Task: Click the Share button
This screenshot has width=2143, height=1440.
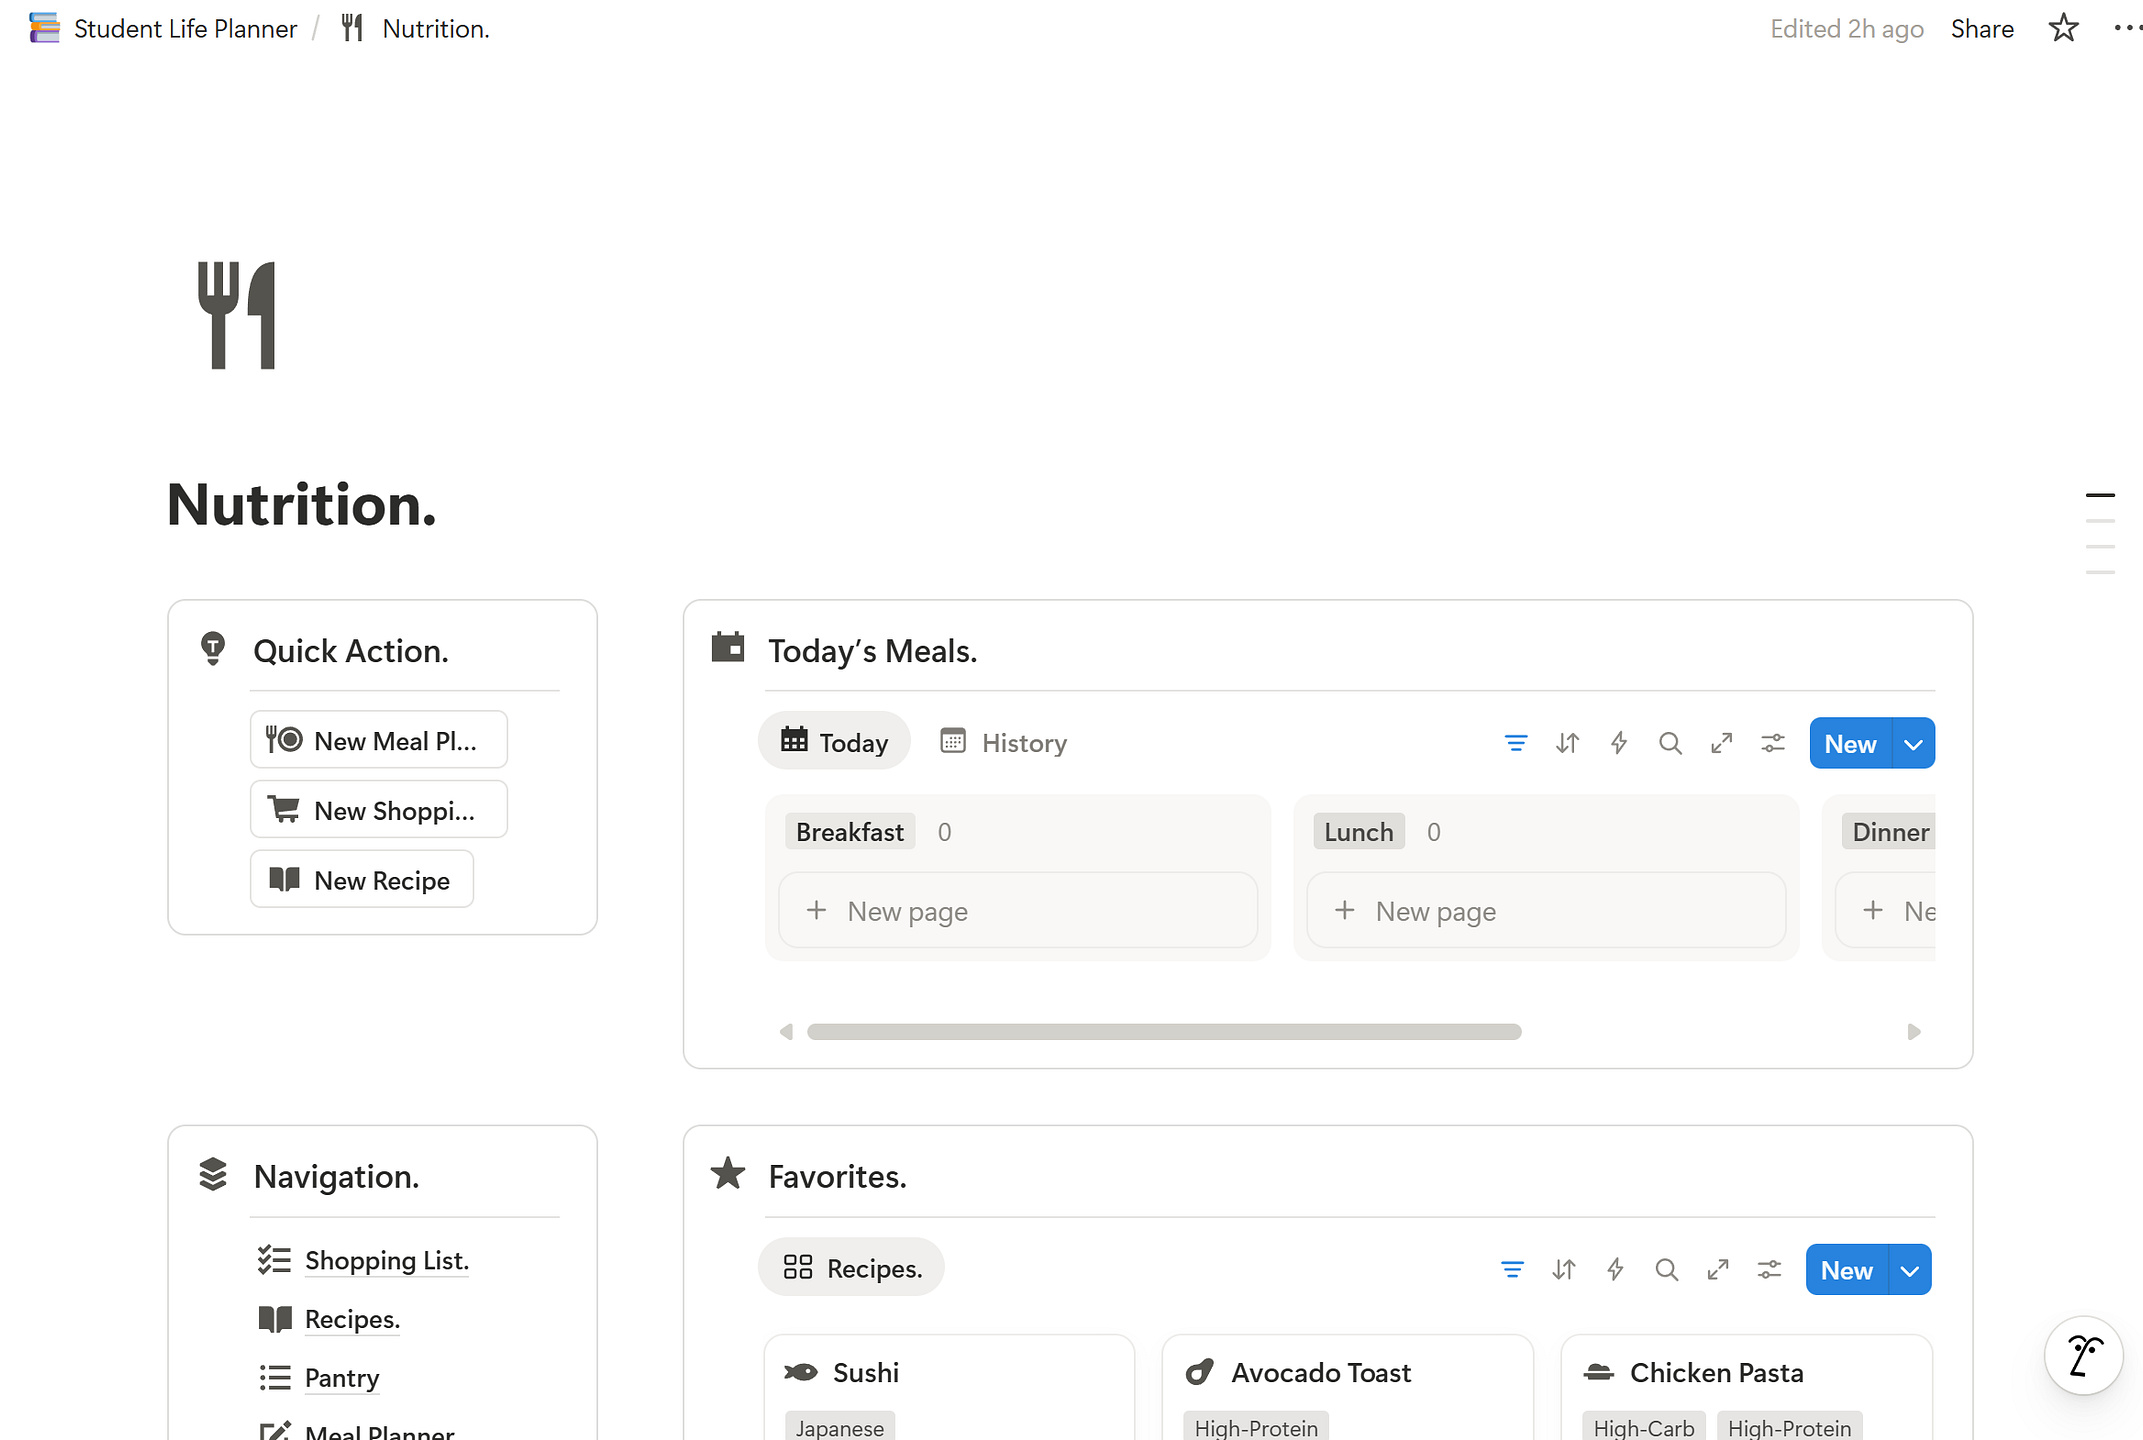Action: (1981, 28)
